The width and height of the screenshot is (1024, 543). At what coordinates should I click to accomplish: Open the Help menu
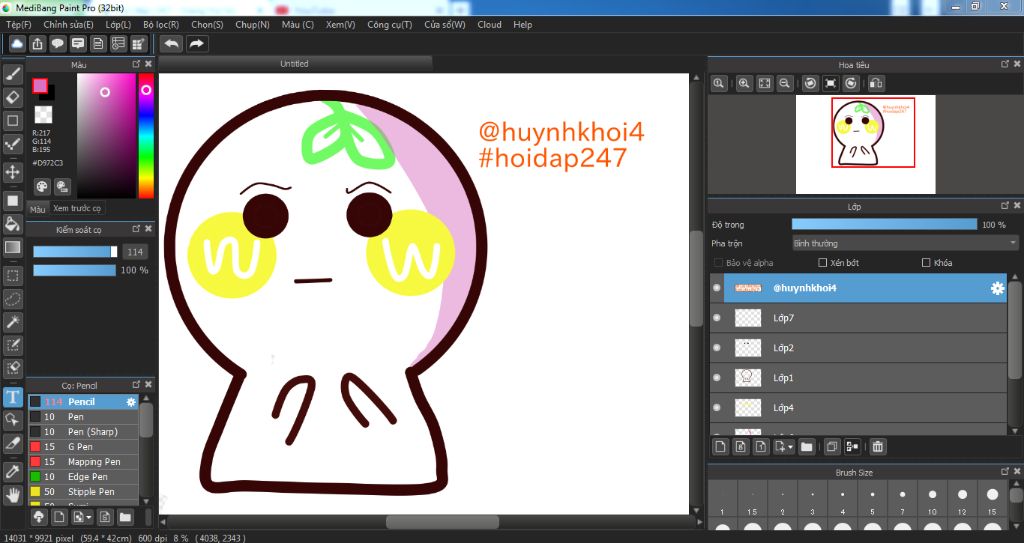pos(522,25)
